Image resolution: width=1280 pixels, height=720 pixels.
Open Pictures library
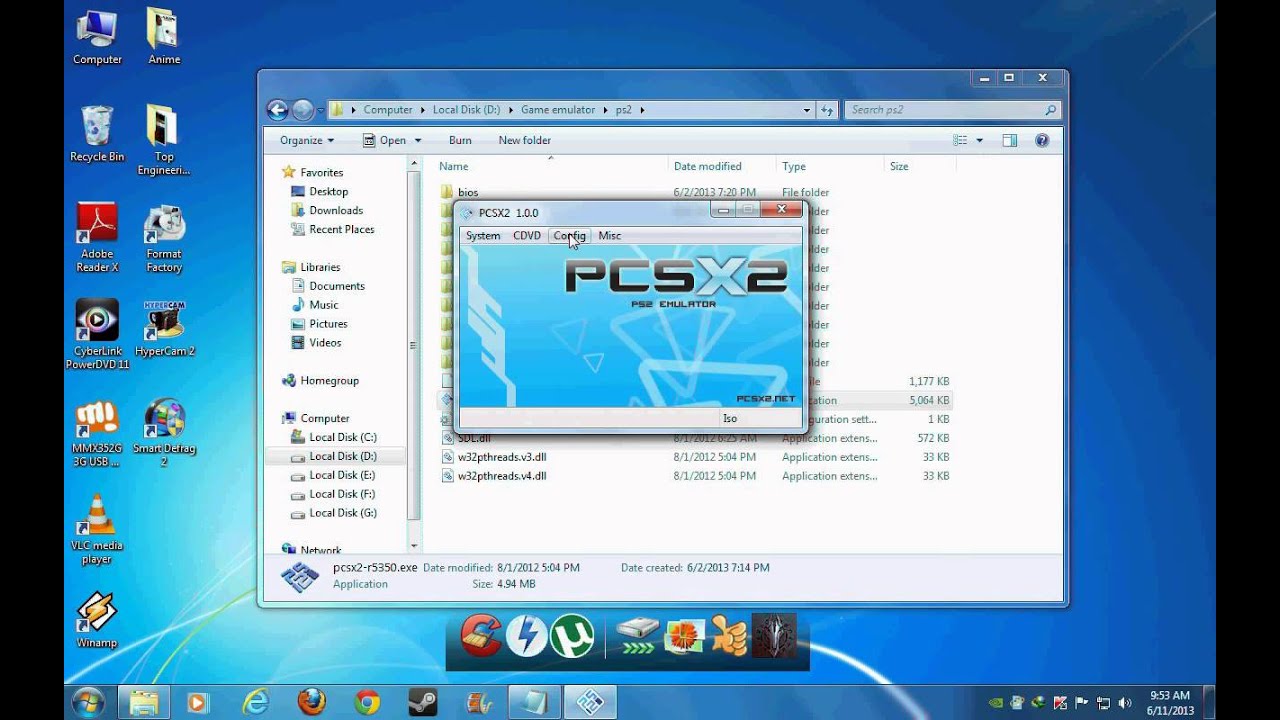328,324
